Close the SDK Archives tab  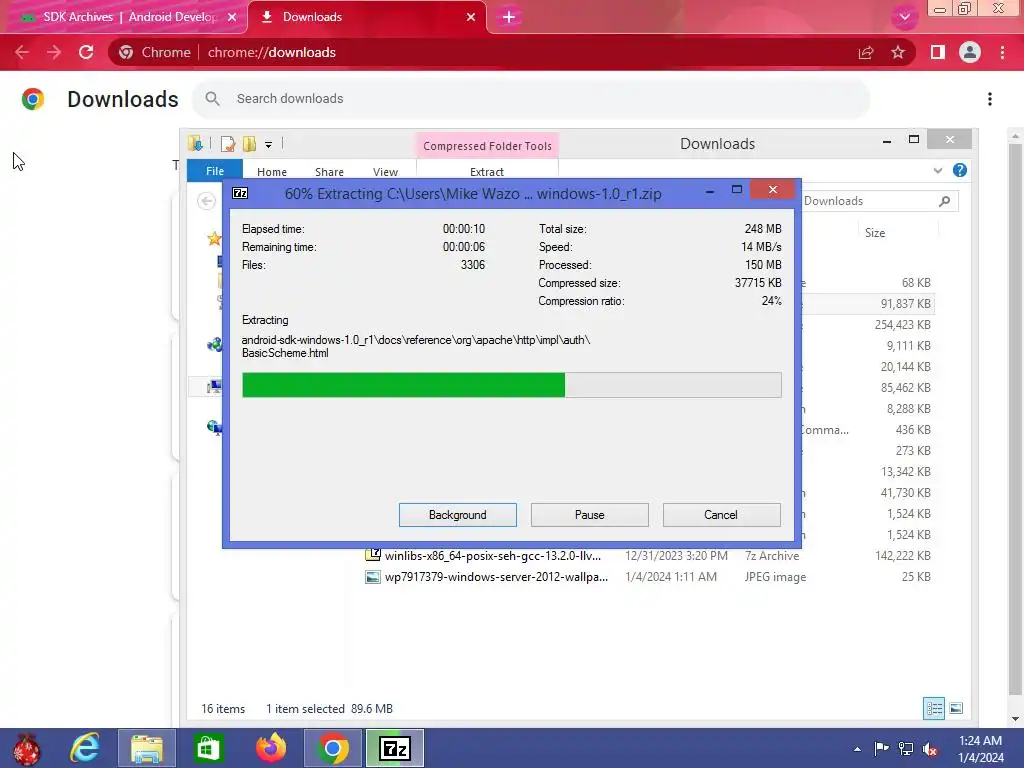tap(232, 17)
